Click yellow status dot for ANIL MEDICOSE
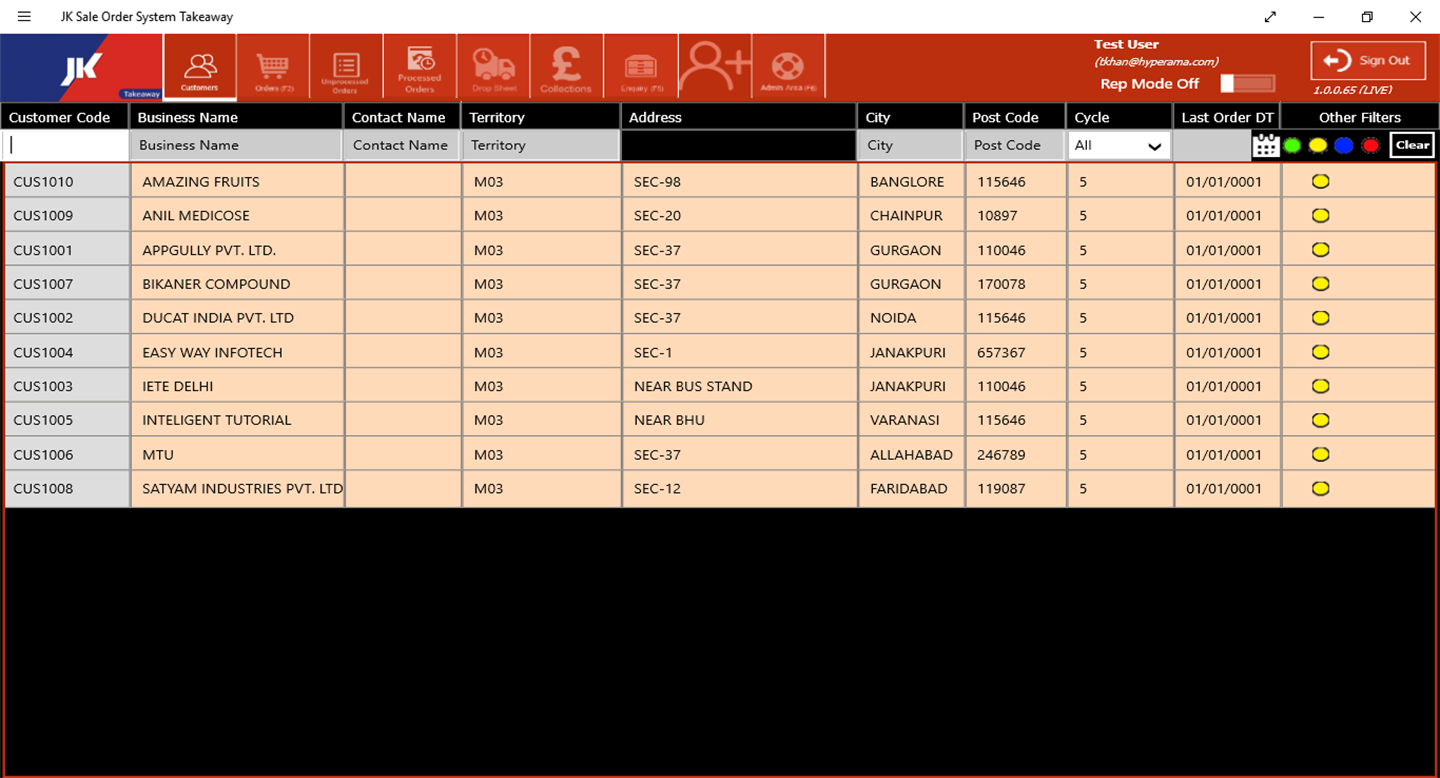The height and width of the screenshot is (778, 1440). point(1320,215)
